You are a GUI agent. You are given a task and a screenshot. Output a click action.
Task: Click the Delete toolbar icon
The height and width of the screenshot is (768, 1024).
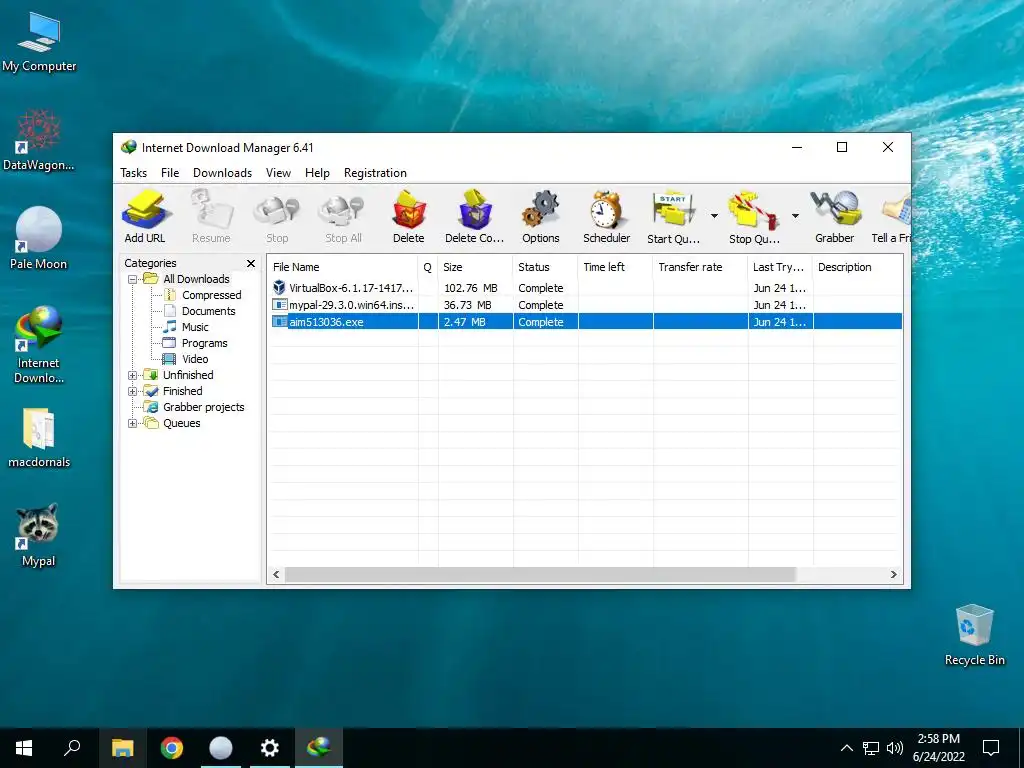click(x=409, y=217)
